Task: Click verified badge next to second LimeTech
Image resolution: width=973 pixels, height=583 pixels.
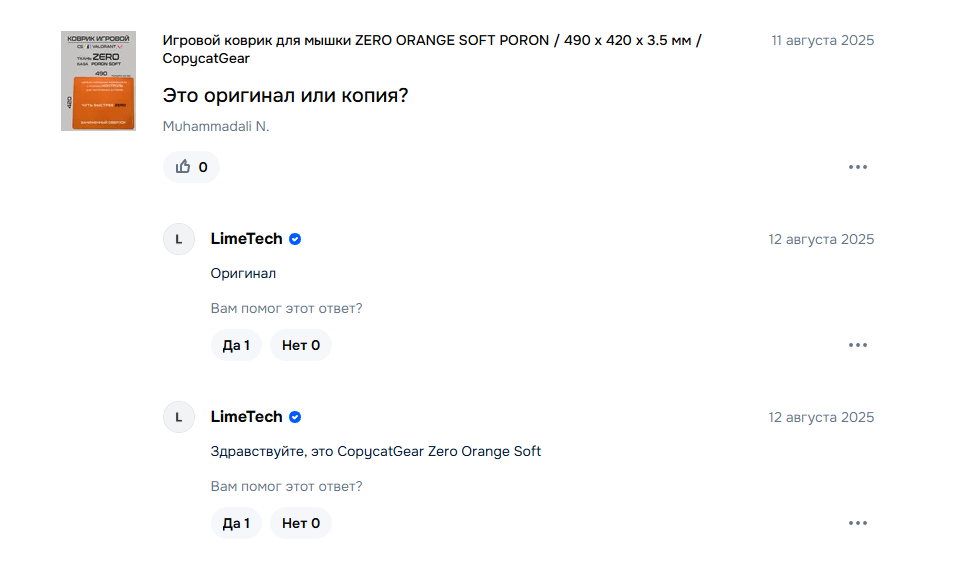Action: (x=296, y=417)
